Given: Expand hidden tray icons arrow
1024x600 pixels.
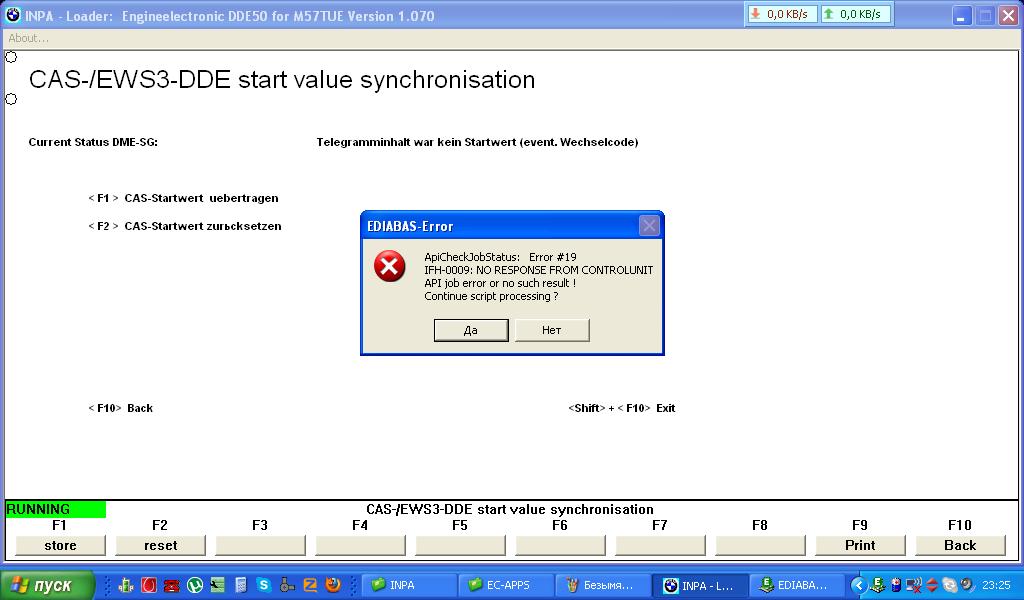Looking at the screenshot, I should tap(859, 585).
